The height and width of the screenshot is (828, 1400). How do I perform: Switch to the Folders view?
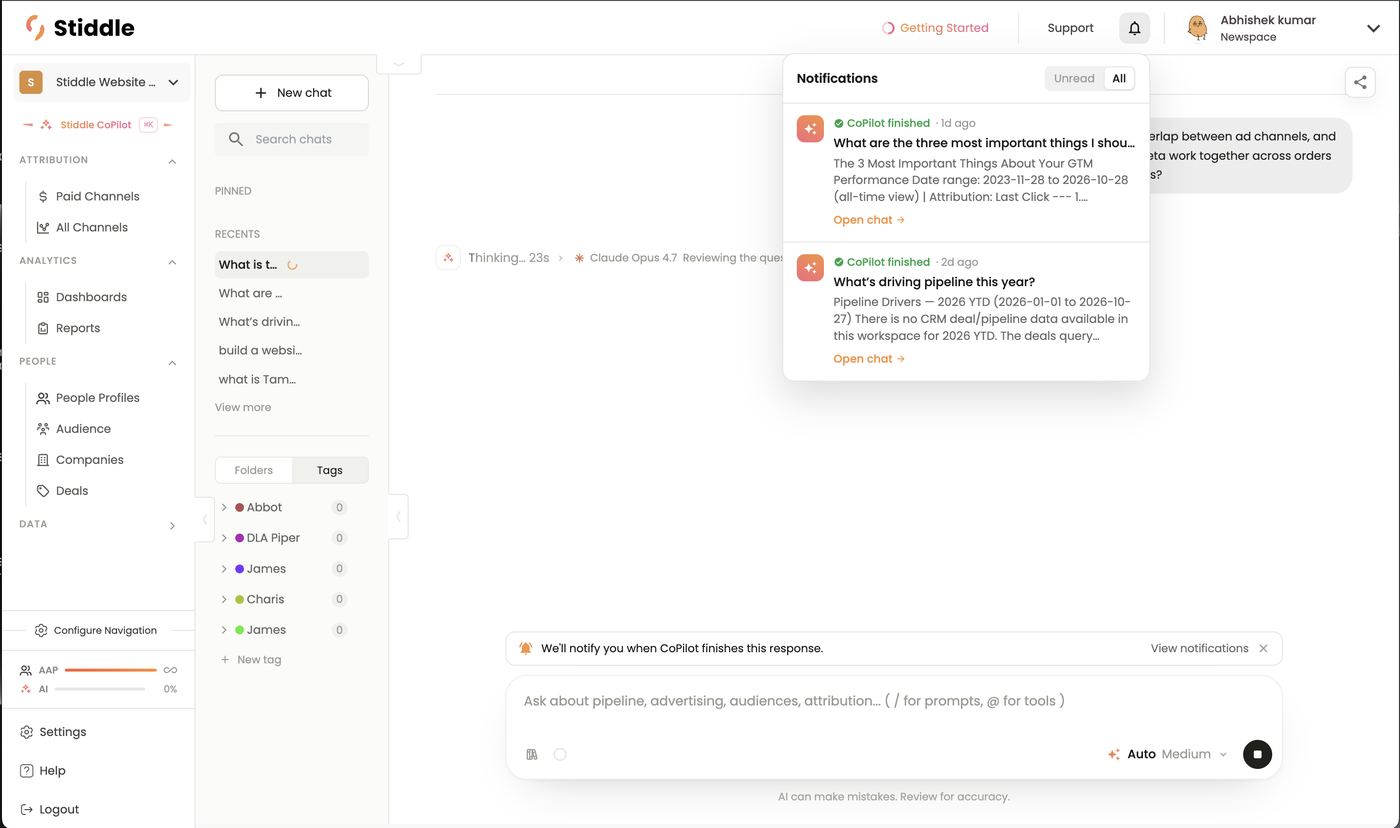pyautogui.click(x=253, y=470)
